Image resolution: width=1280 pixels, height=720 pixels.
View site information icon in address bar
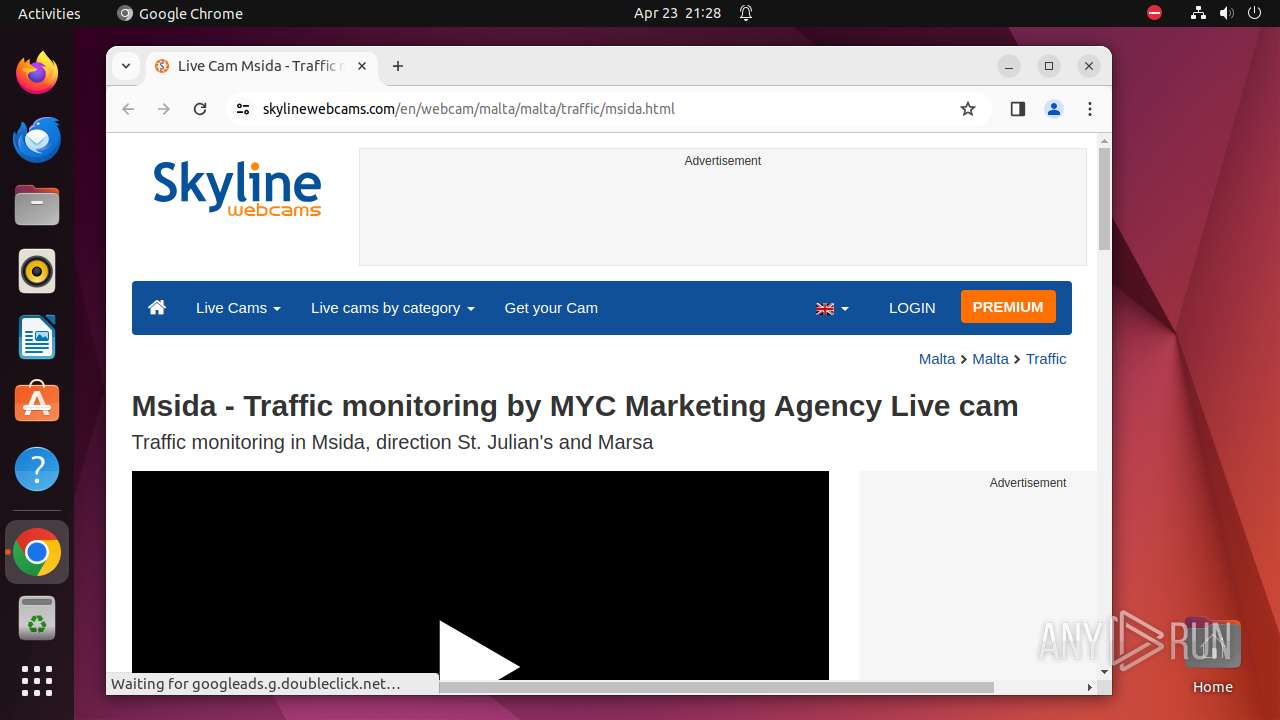tap(242, 109)
